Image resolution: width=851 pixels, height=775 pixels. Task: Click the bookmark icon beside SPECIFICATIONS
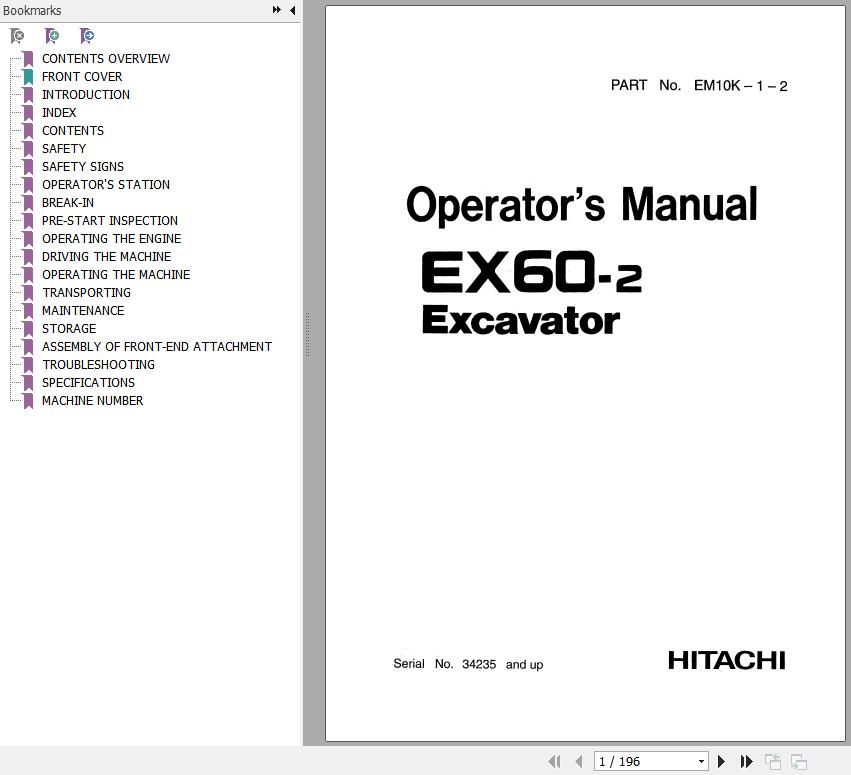pos(28,383)
